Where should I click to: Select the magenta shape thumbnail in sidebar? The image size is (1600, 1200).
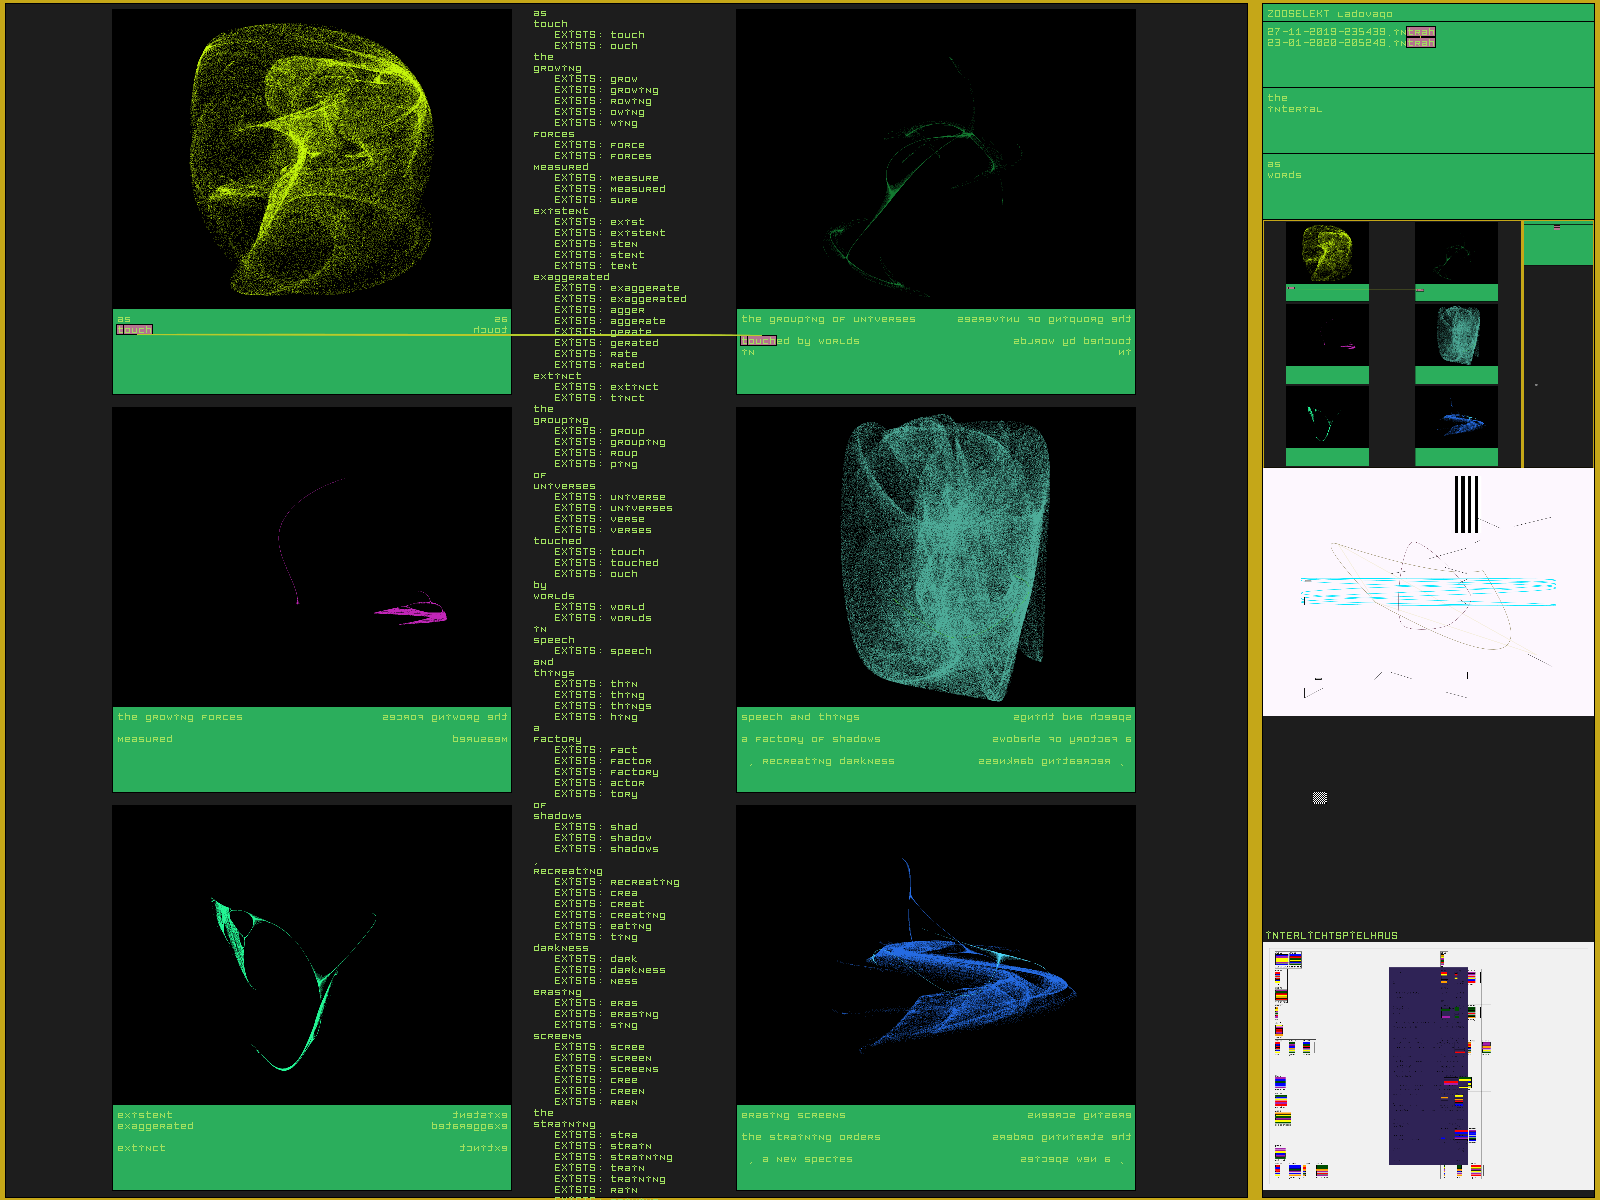(1327, 335)
